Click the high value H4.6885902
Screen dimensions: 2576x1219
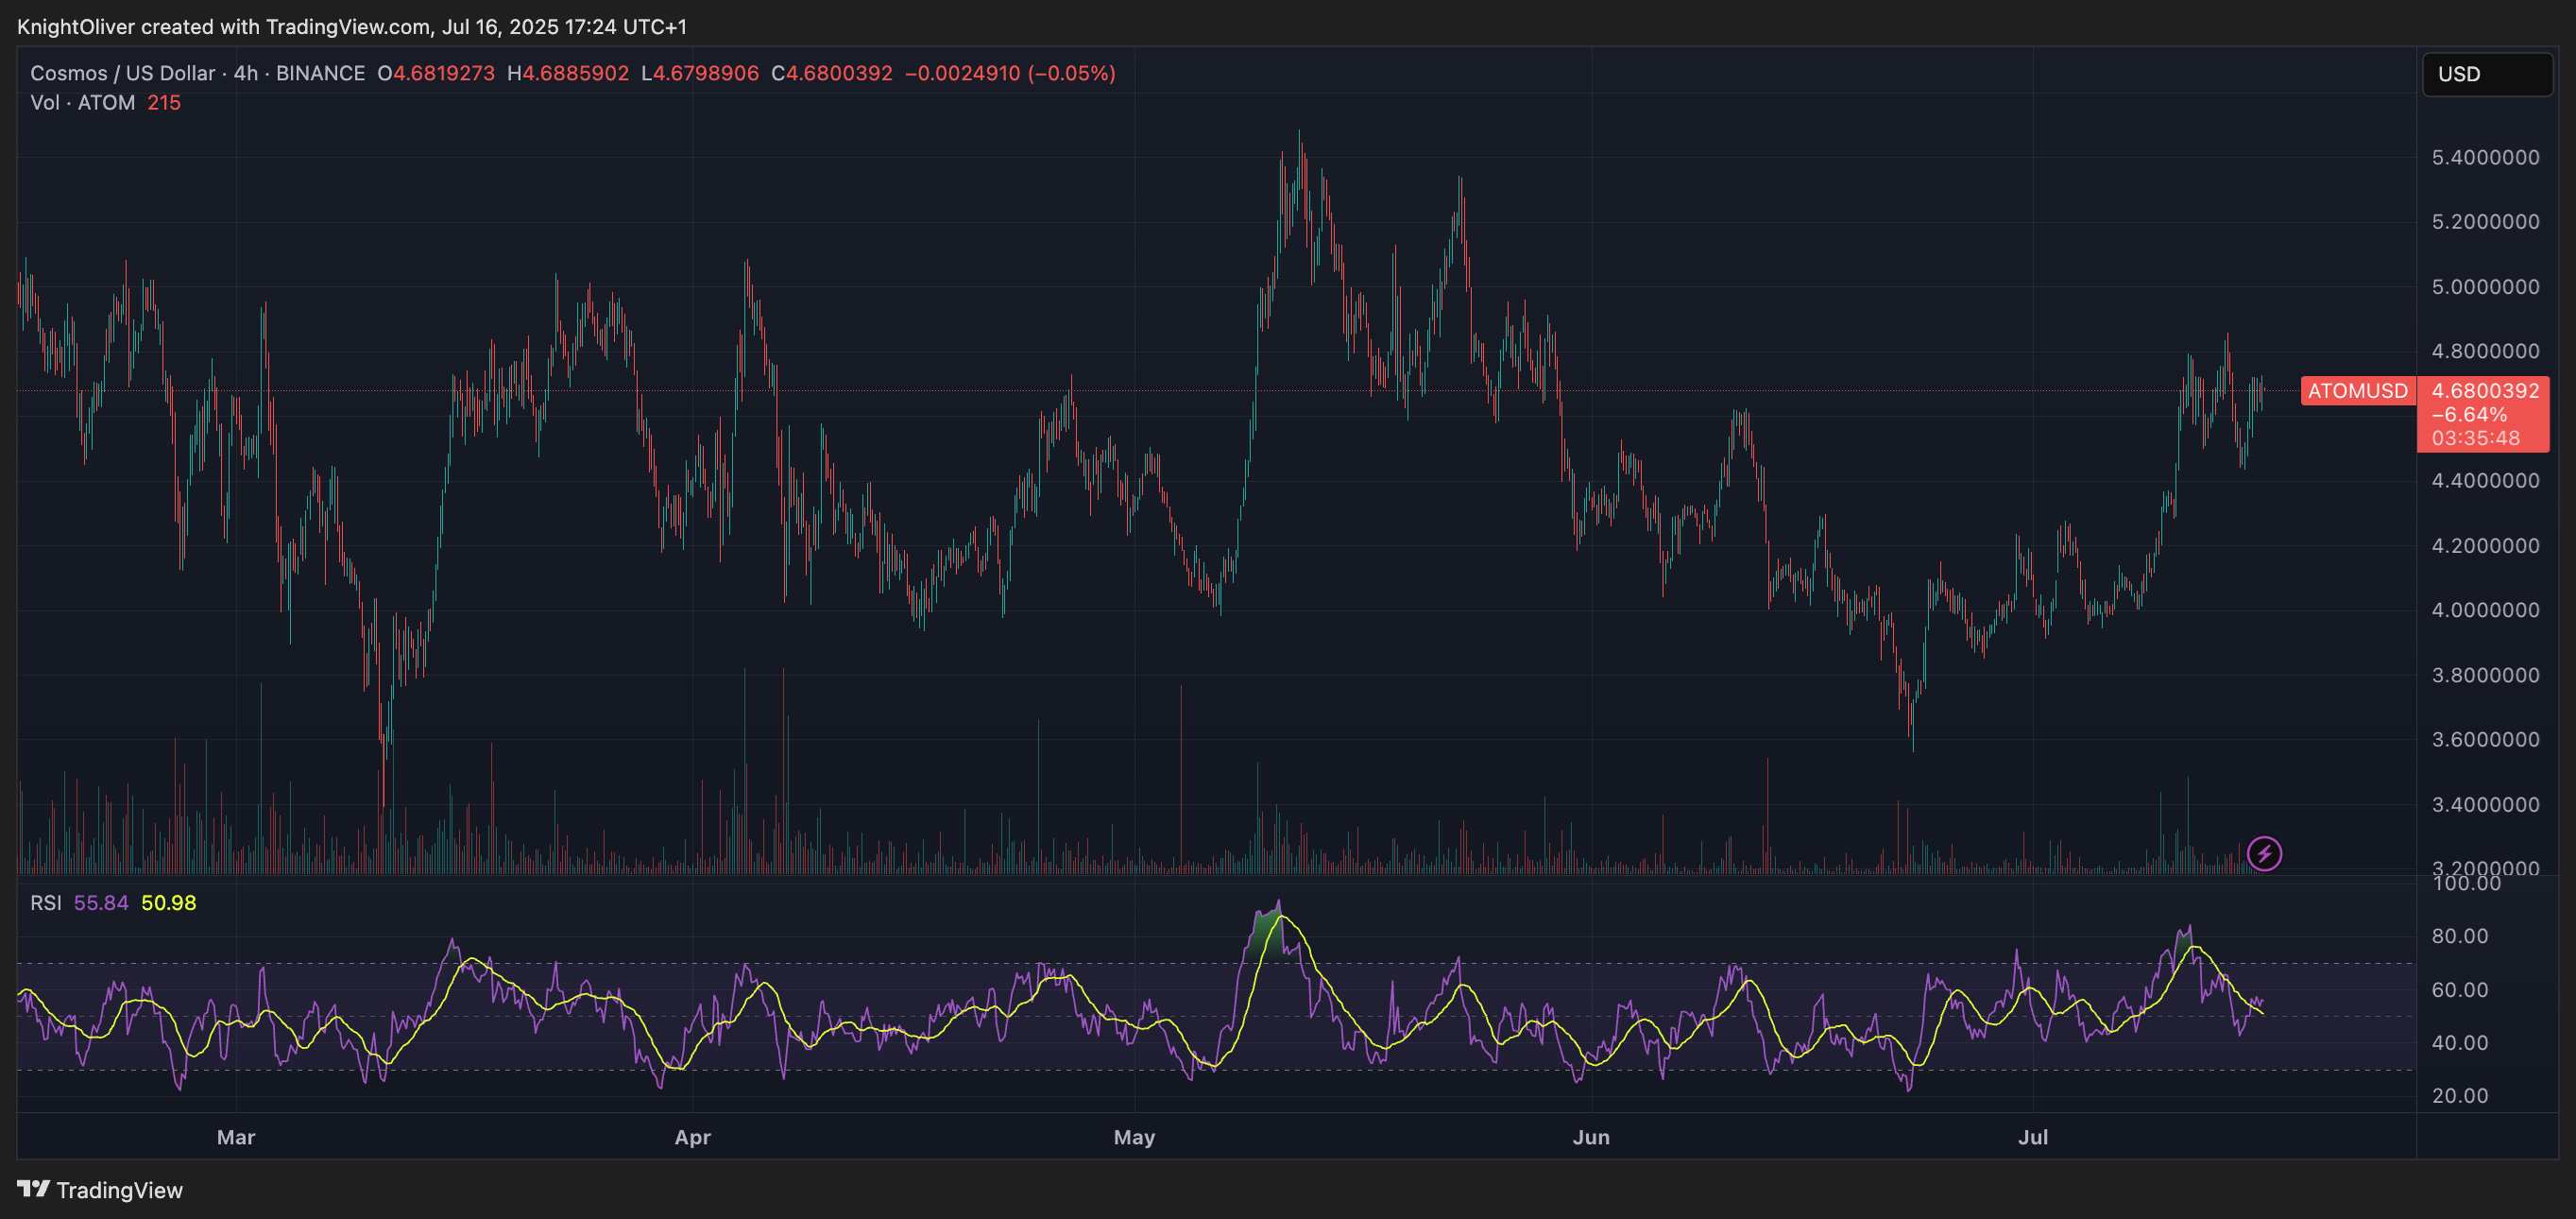tap(570, 73)
